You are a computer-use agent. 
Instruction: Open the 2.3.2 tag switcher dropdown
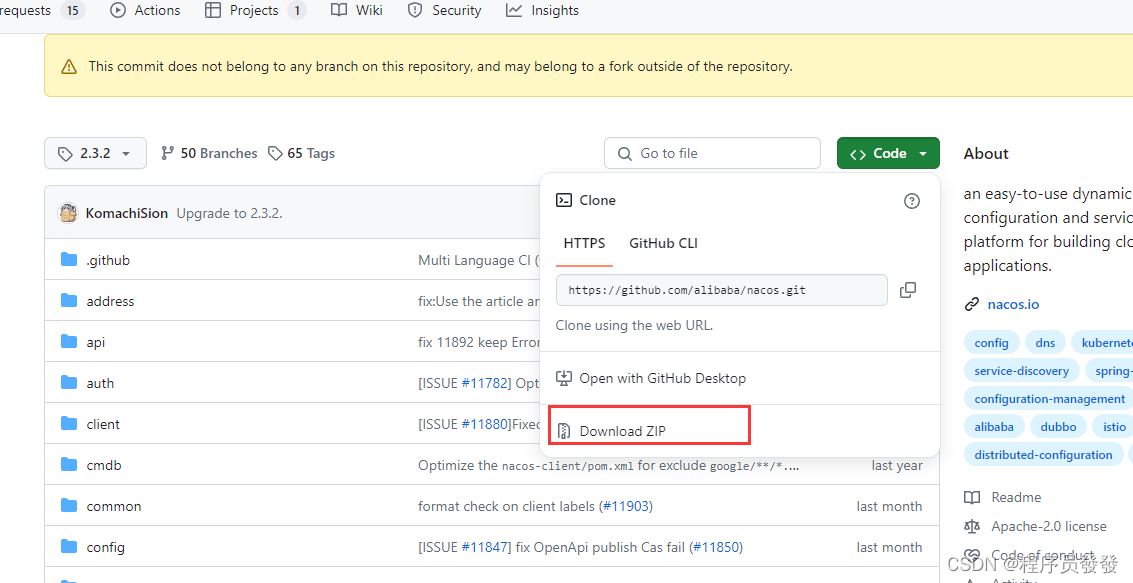pyautogui.click(x=95, y=153)
